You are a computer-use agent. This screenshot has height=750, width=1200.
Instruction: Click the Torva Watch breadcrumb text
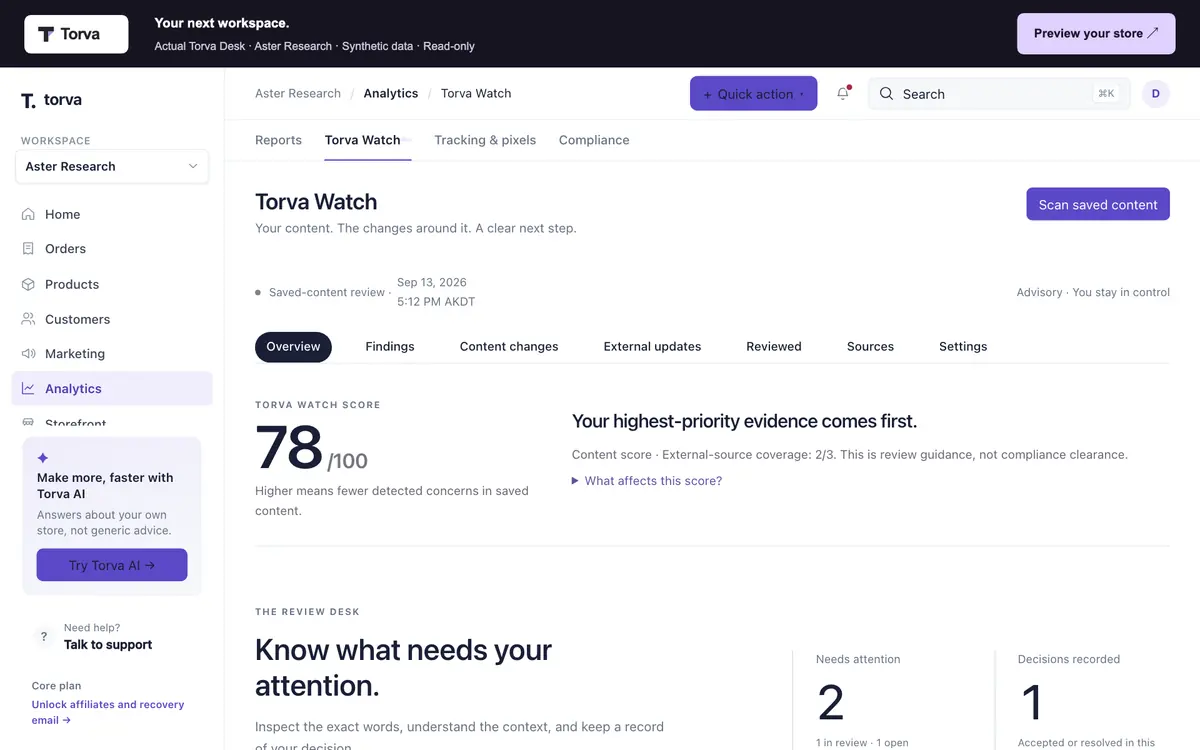(x=476, y=93)
